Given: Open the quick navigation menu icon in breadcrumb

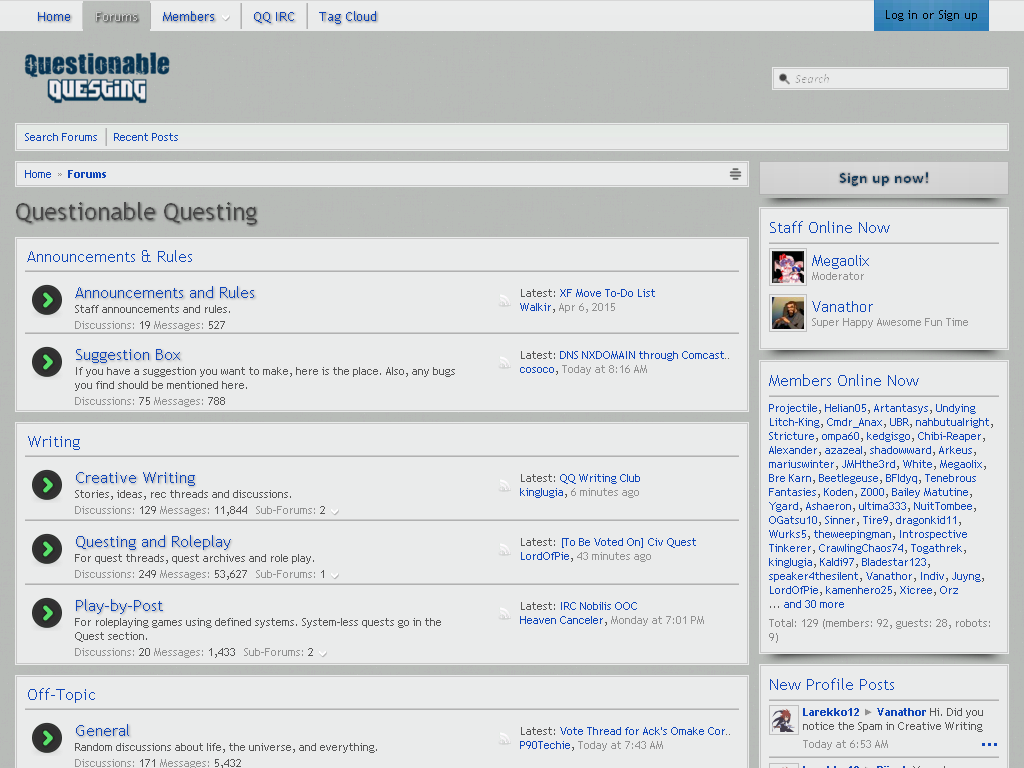Looking at the screenshot, I should [735, 174].
